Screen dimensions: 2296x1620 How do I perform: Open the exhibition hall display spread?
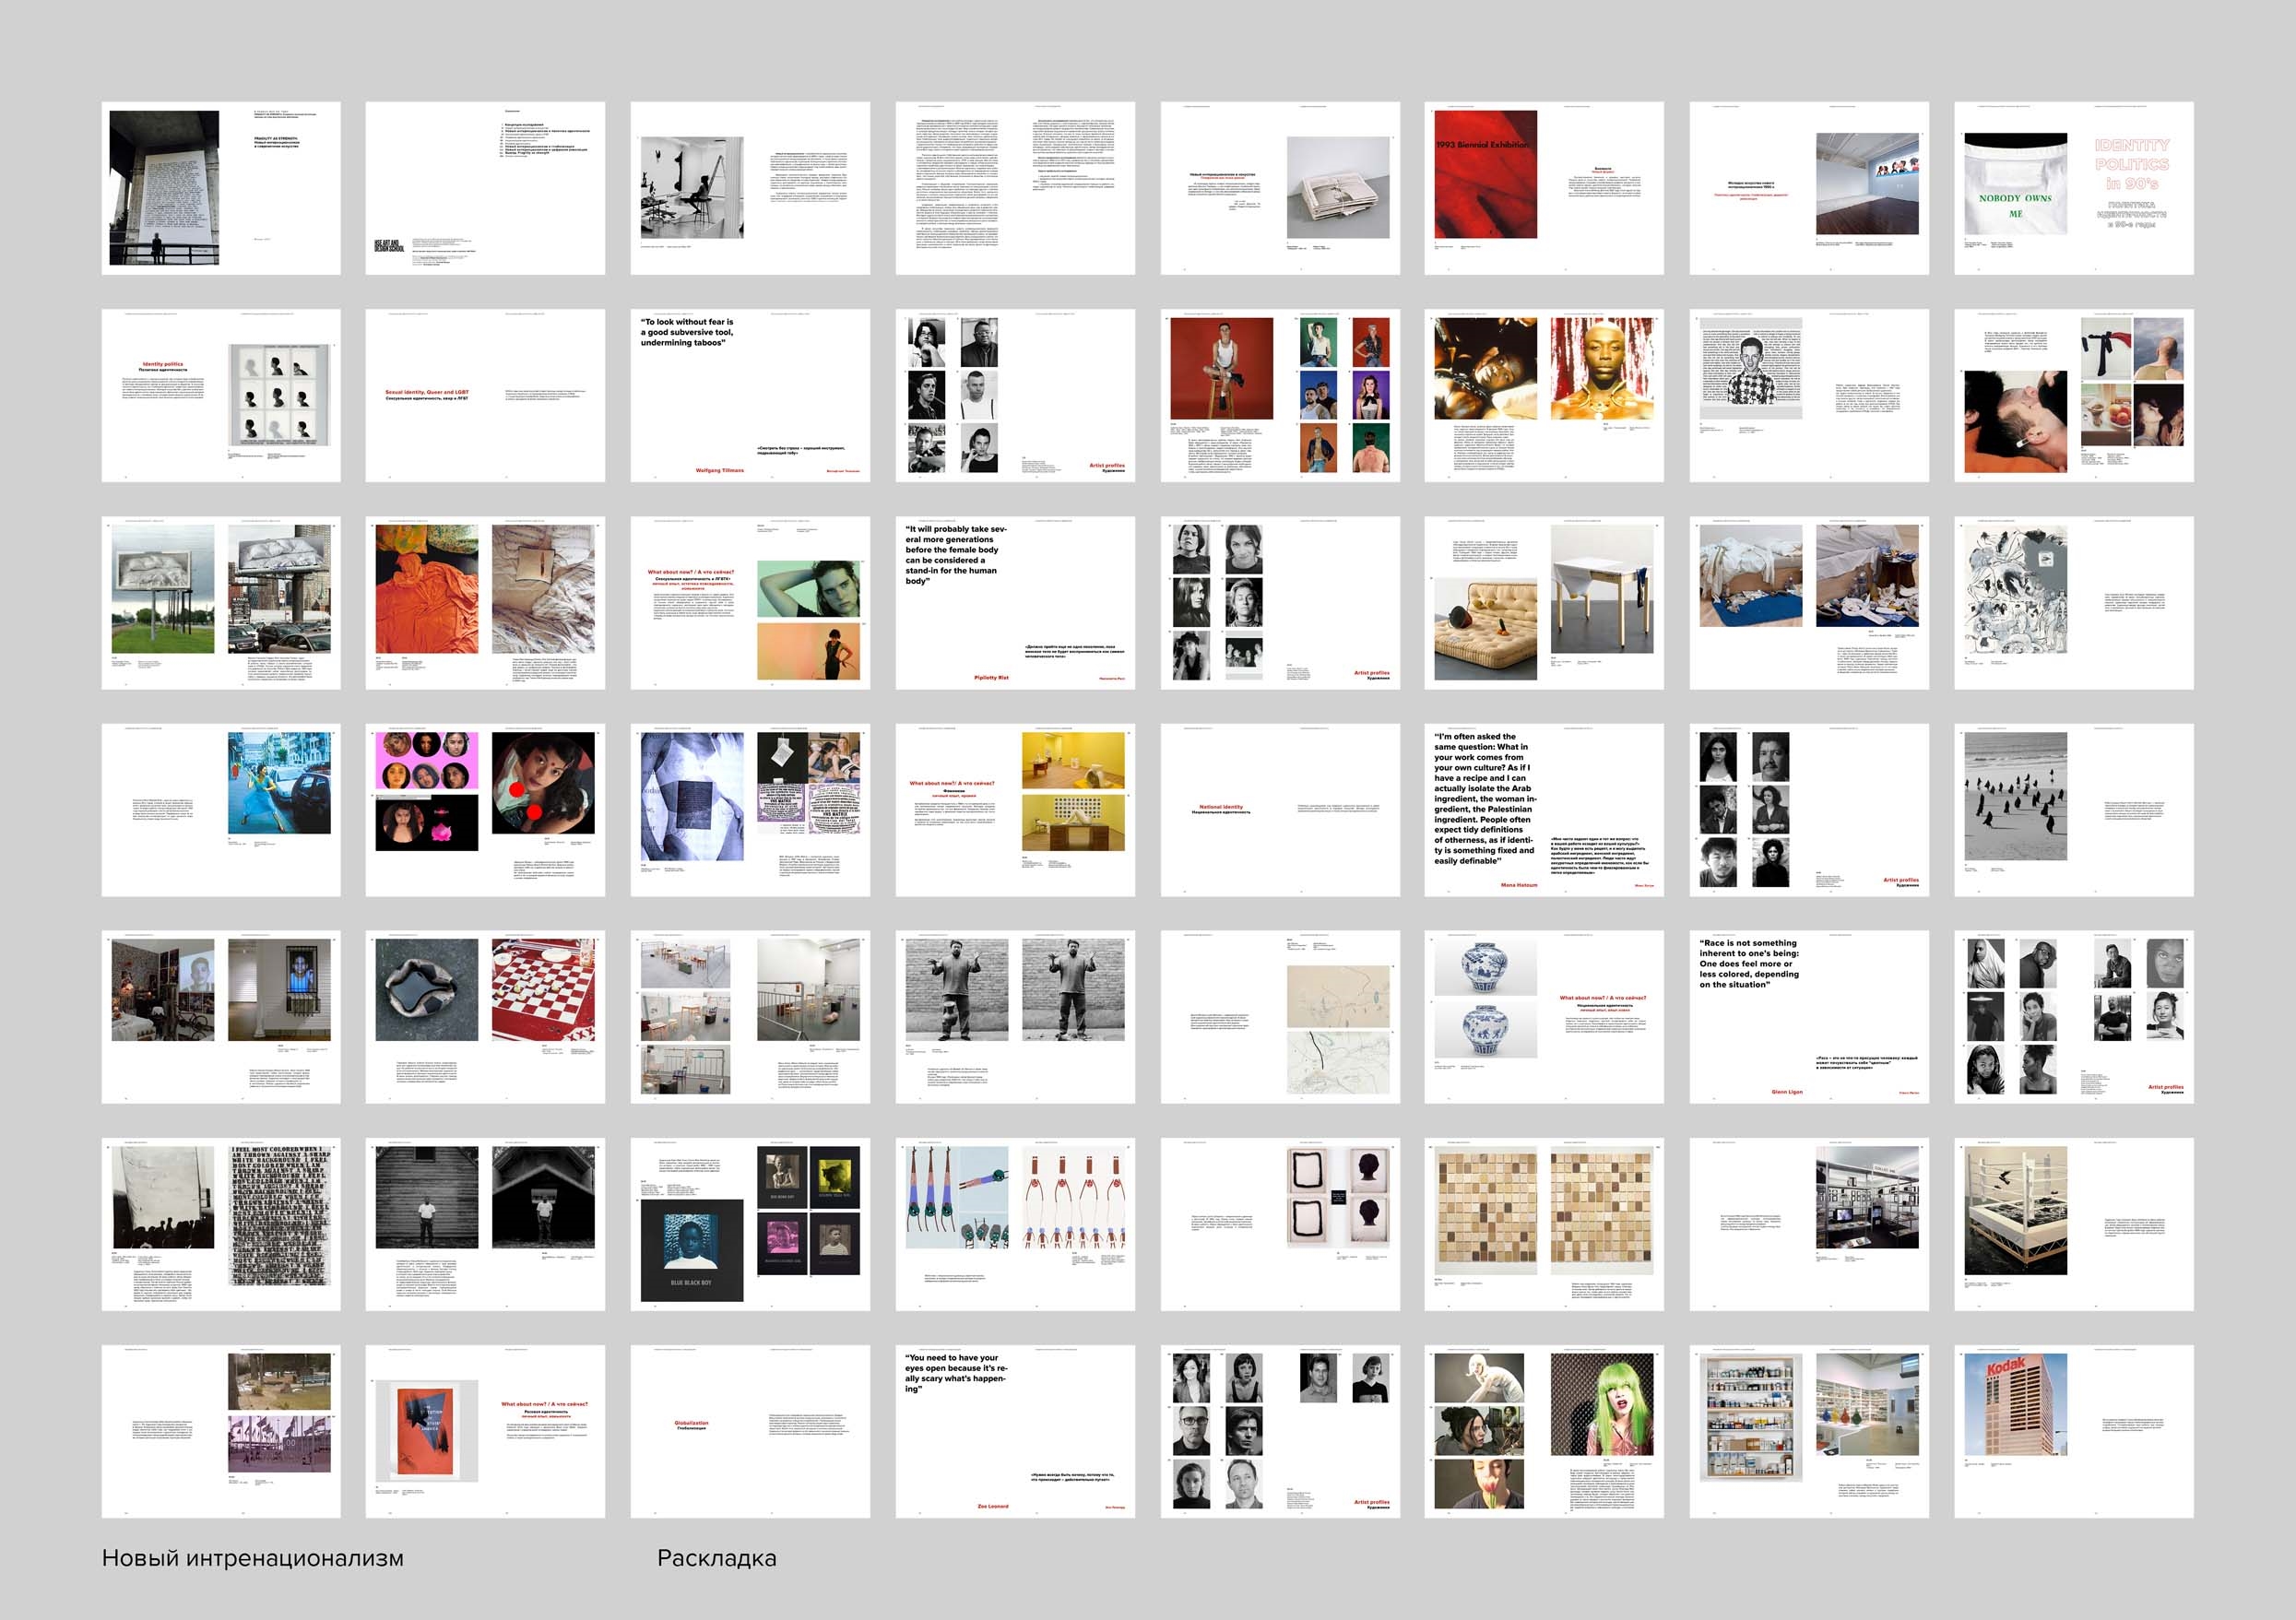click(1809, 1224)
